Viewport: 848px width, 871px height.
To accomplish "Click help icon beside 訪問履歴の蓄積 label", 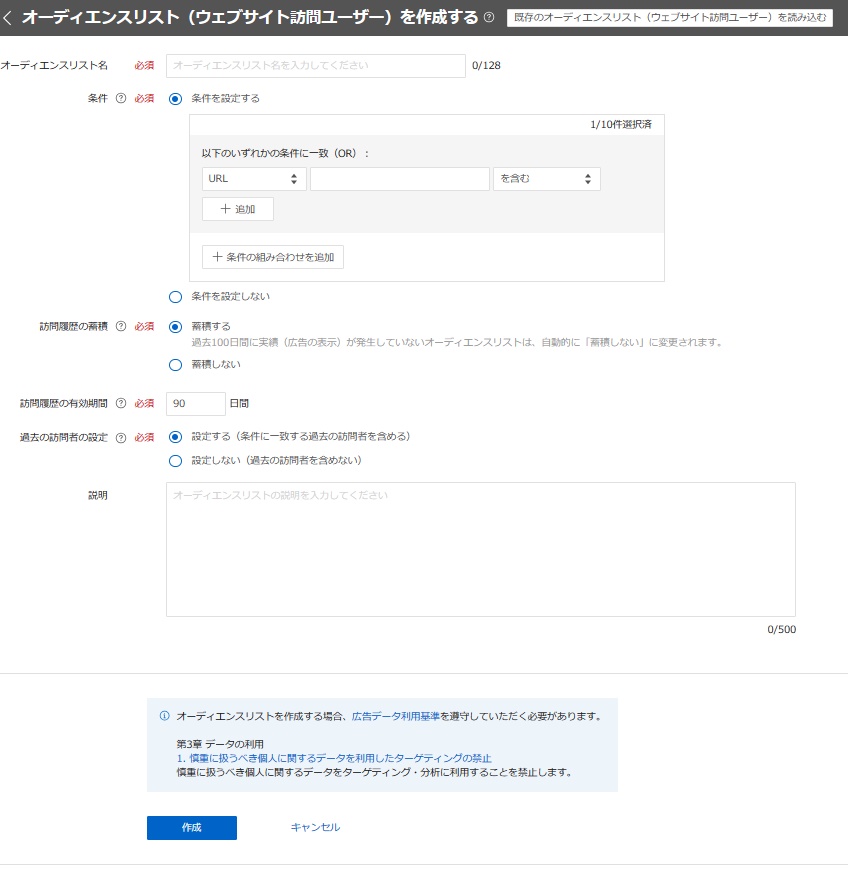I will 121,326.
